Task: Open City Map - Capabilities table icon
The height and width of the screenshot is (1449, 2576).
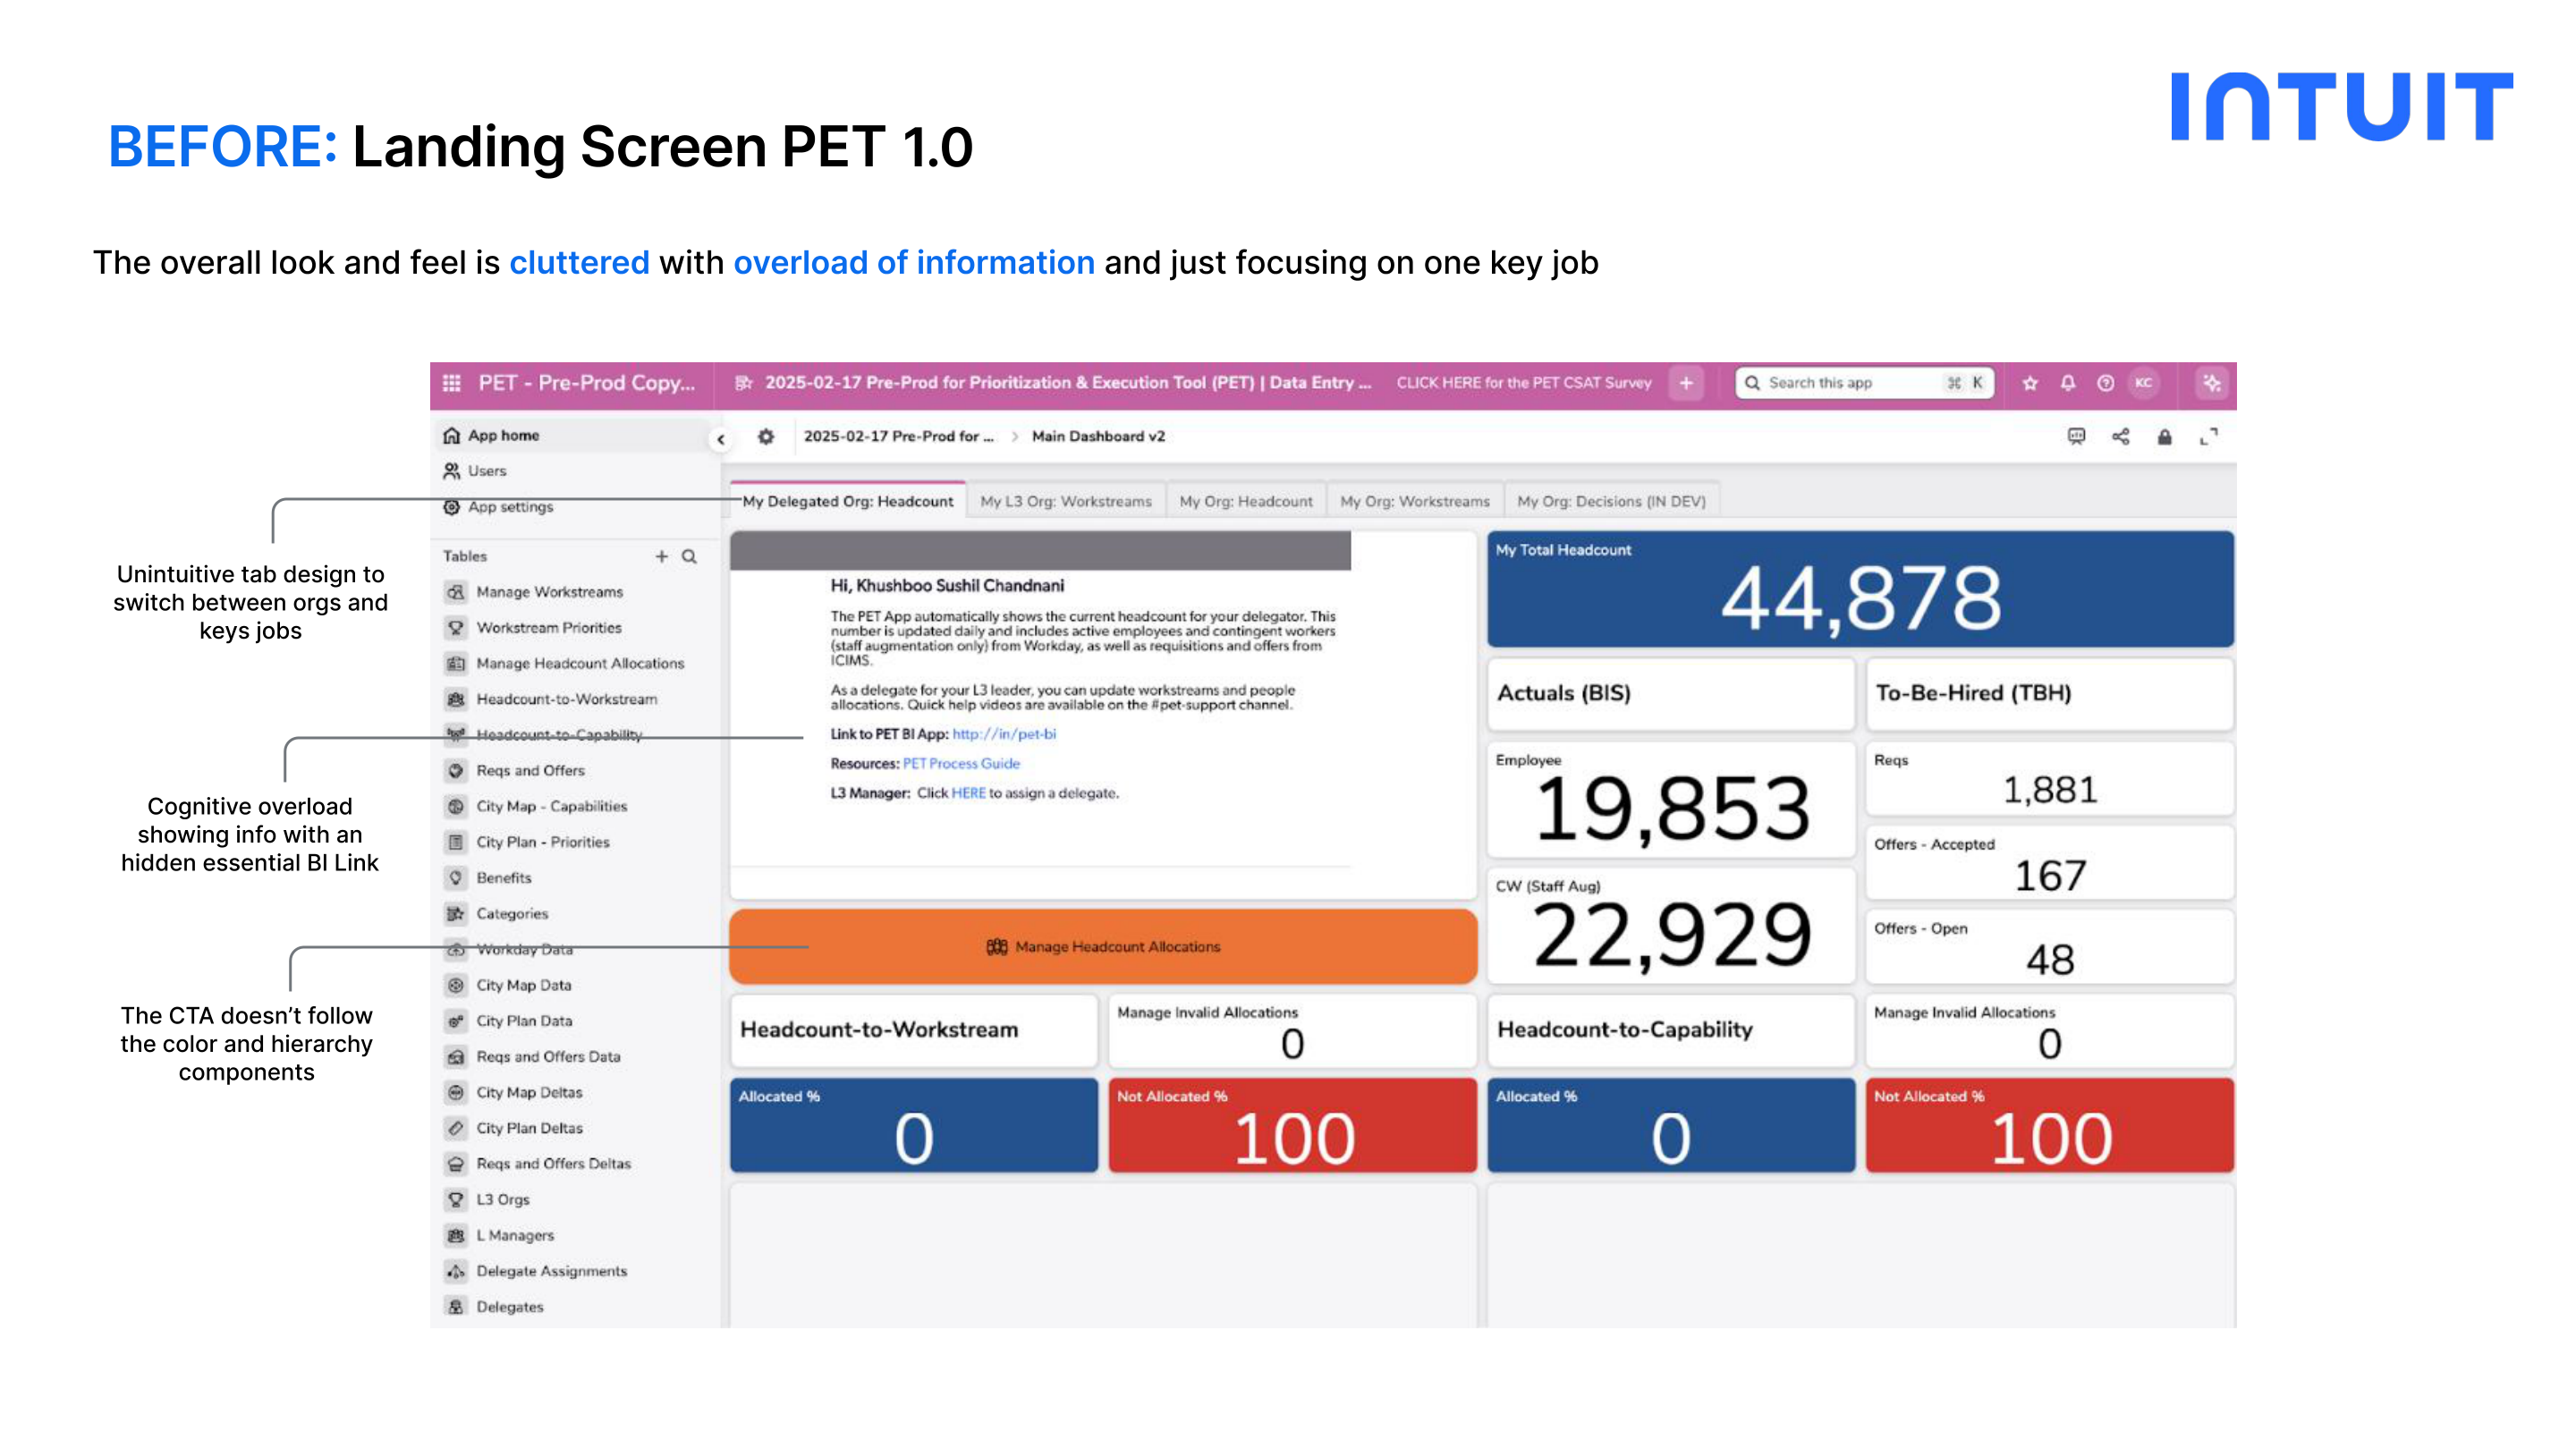Action: click(456, 806)
